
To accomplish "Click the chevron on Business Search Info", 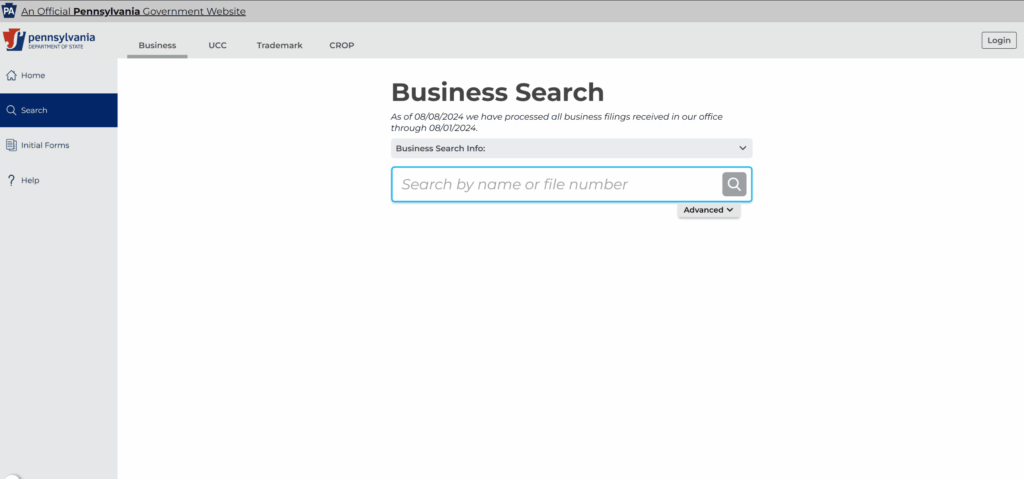I will click(x=742, y=148).
